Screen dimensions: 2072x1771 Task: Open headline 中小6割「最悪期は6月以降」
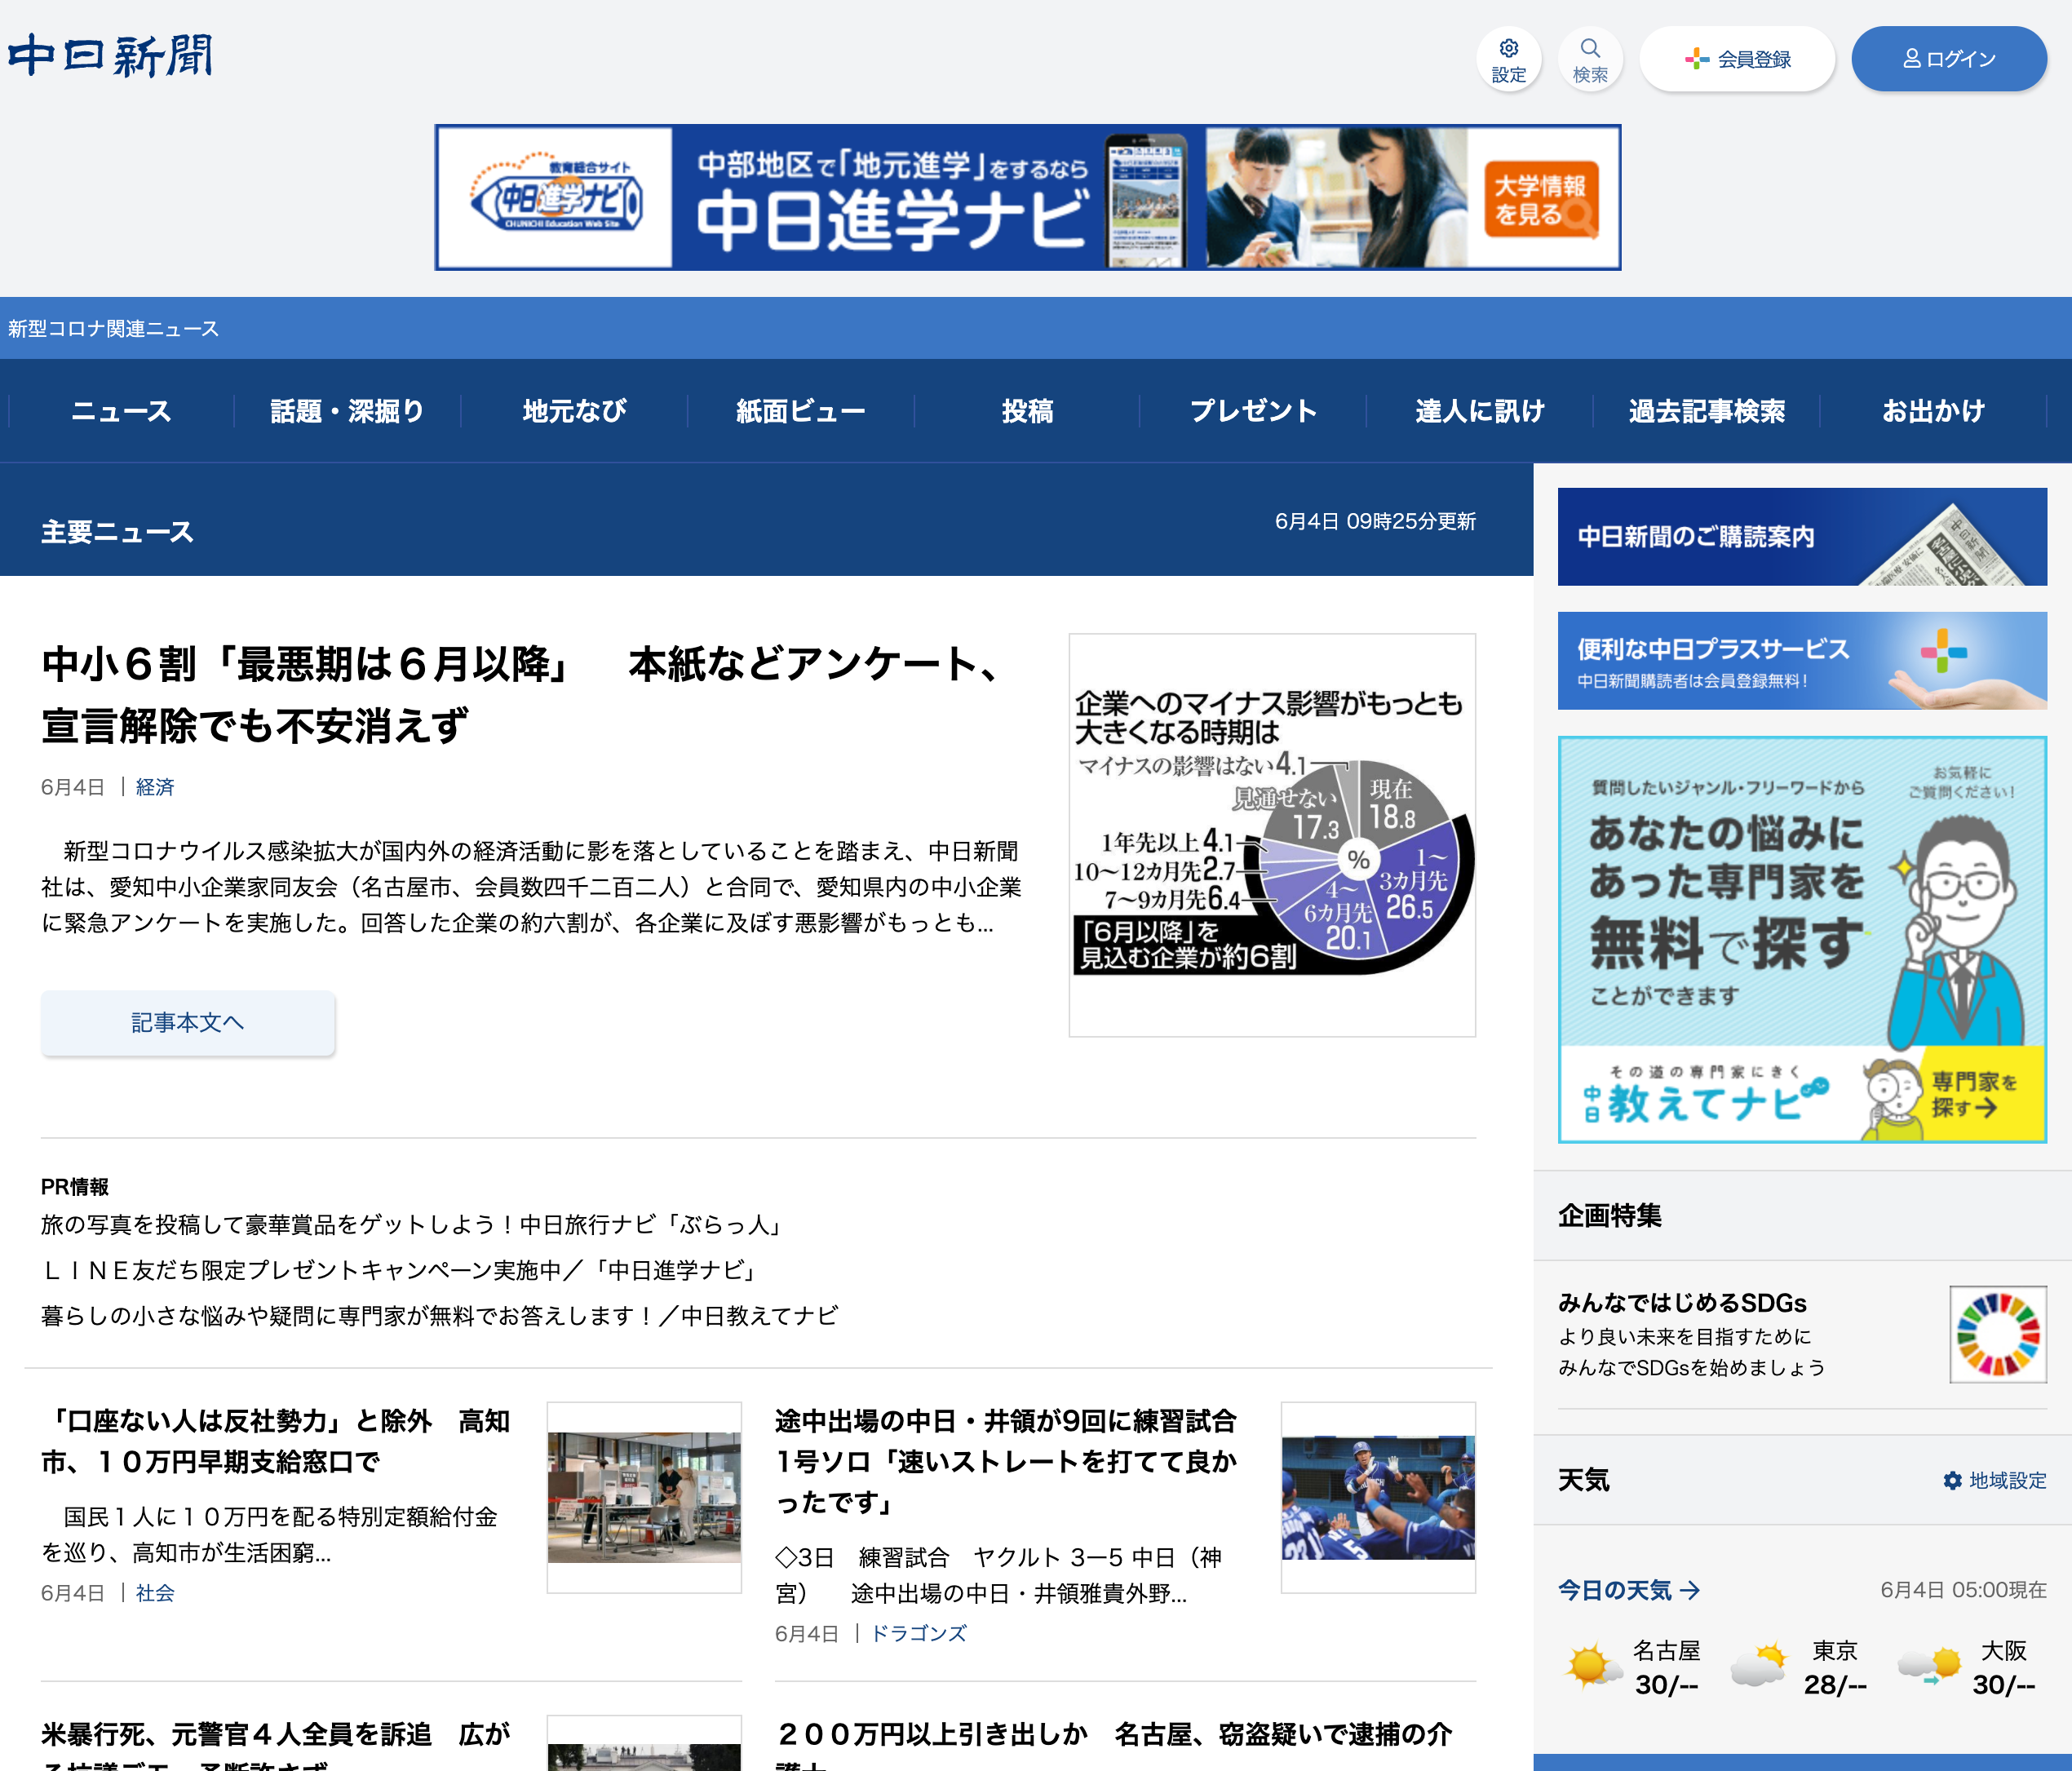pos(522,694)
